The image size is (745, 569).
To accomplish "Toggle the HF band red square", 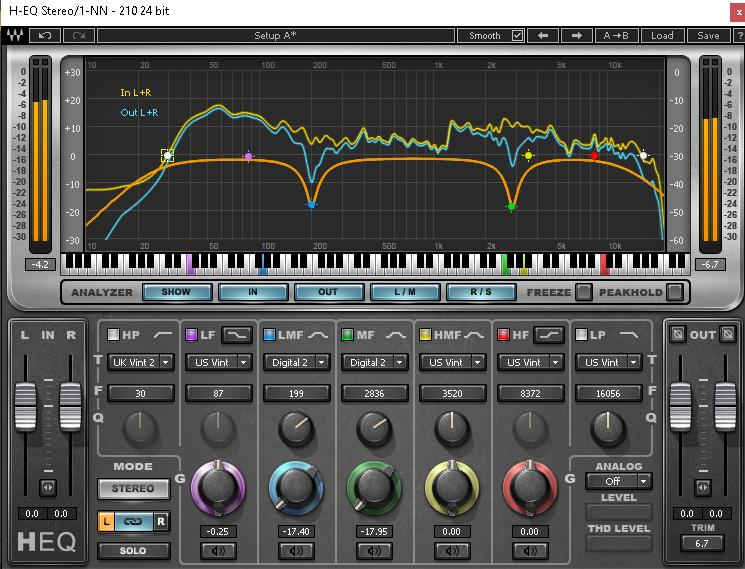I will 503,335.
